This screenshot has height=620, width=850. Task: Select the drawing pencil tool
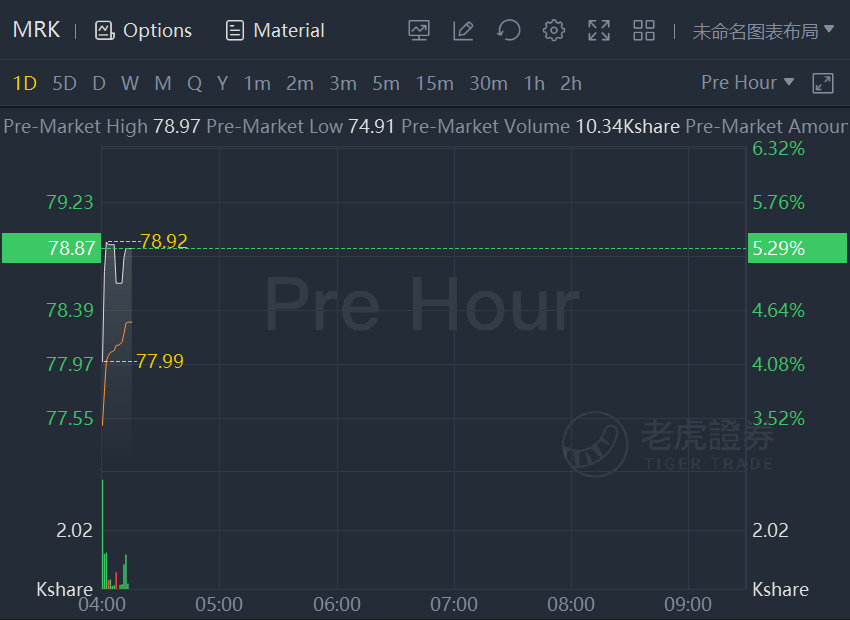tap(463, 30)
